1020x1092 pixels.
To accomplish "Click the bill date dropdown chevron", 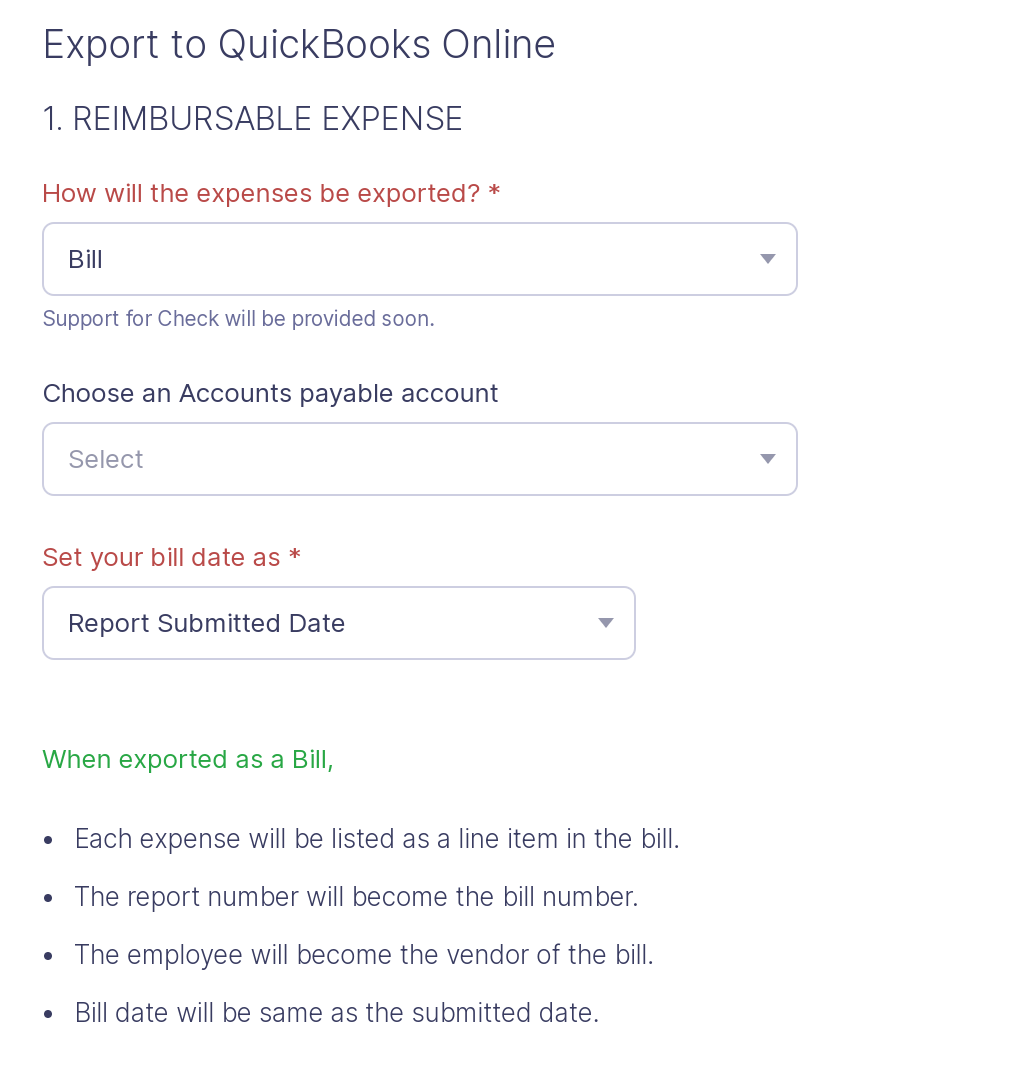I will (x=605, y=622).
